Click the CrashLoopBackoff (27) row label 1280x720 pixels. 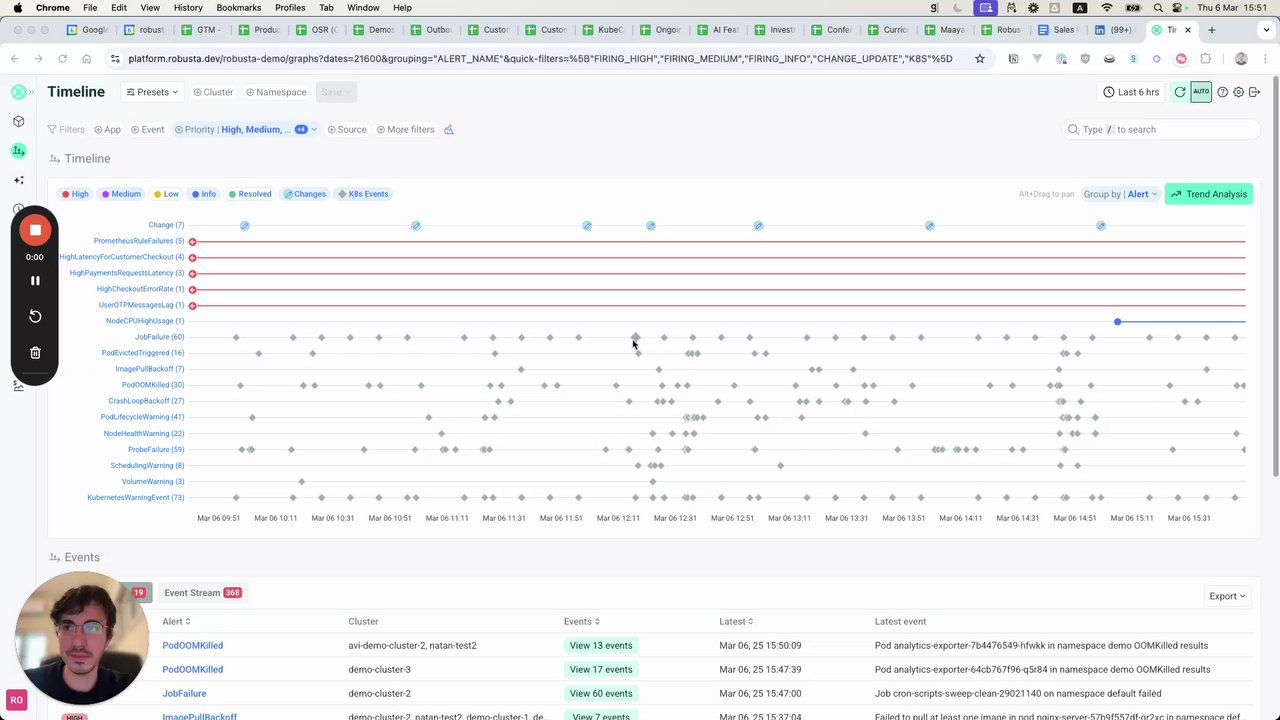[146, 401]
